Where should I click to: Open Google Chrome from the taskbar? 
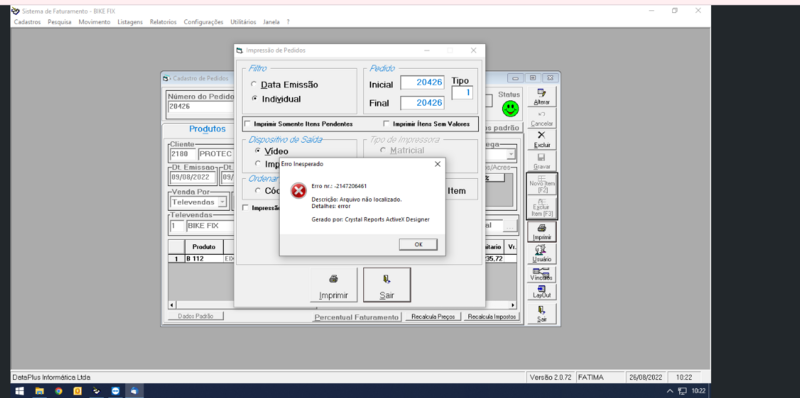59,391
